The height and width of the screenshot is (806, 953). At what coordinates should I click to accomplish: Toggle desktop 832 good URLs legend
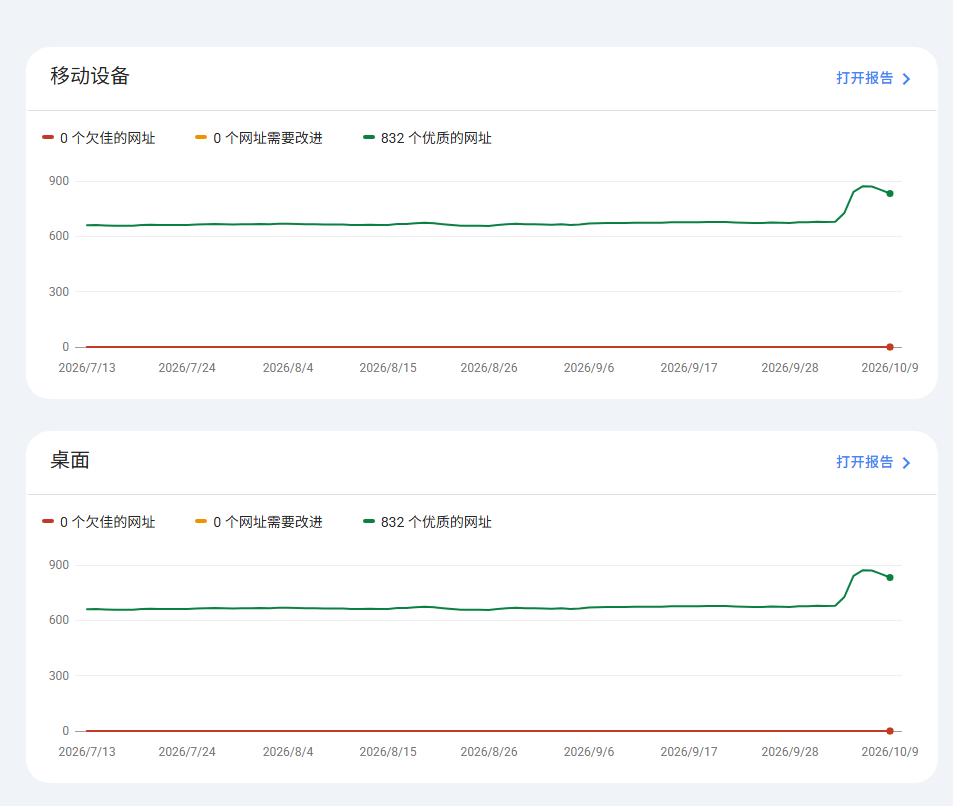427,522
